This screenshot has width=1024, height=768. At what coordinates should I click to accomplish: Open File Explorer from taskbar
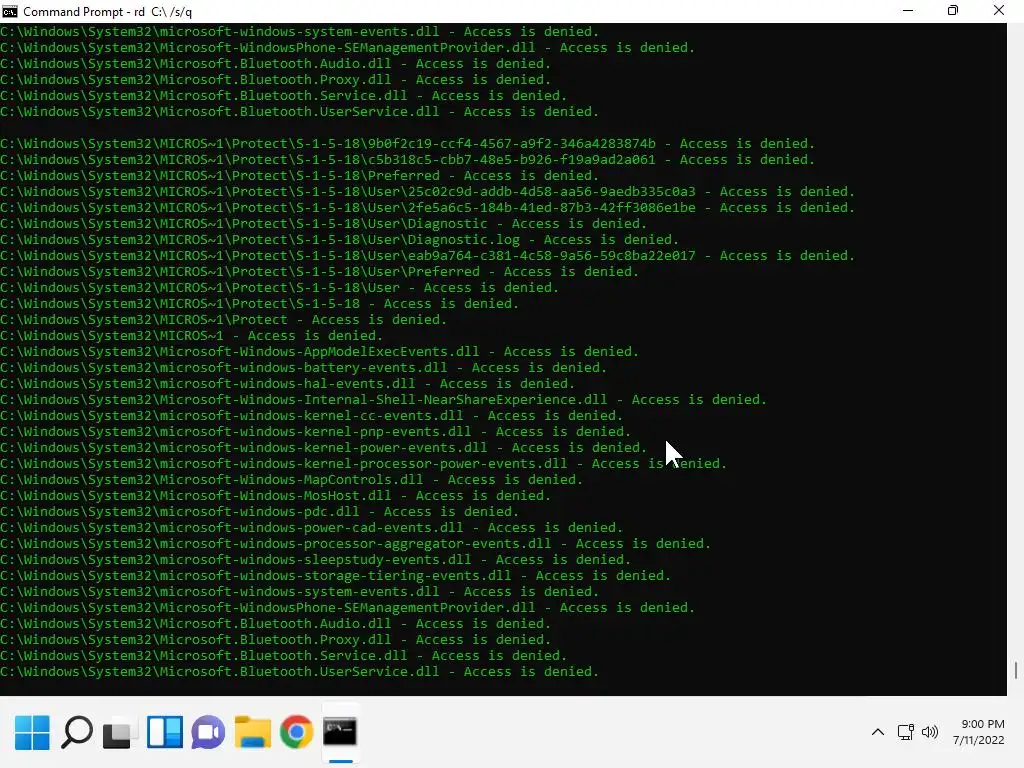coord(253,732)
